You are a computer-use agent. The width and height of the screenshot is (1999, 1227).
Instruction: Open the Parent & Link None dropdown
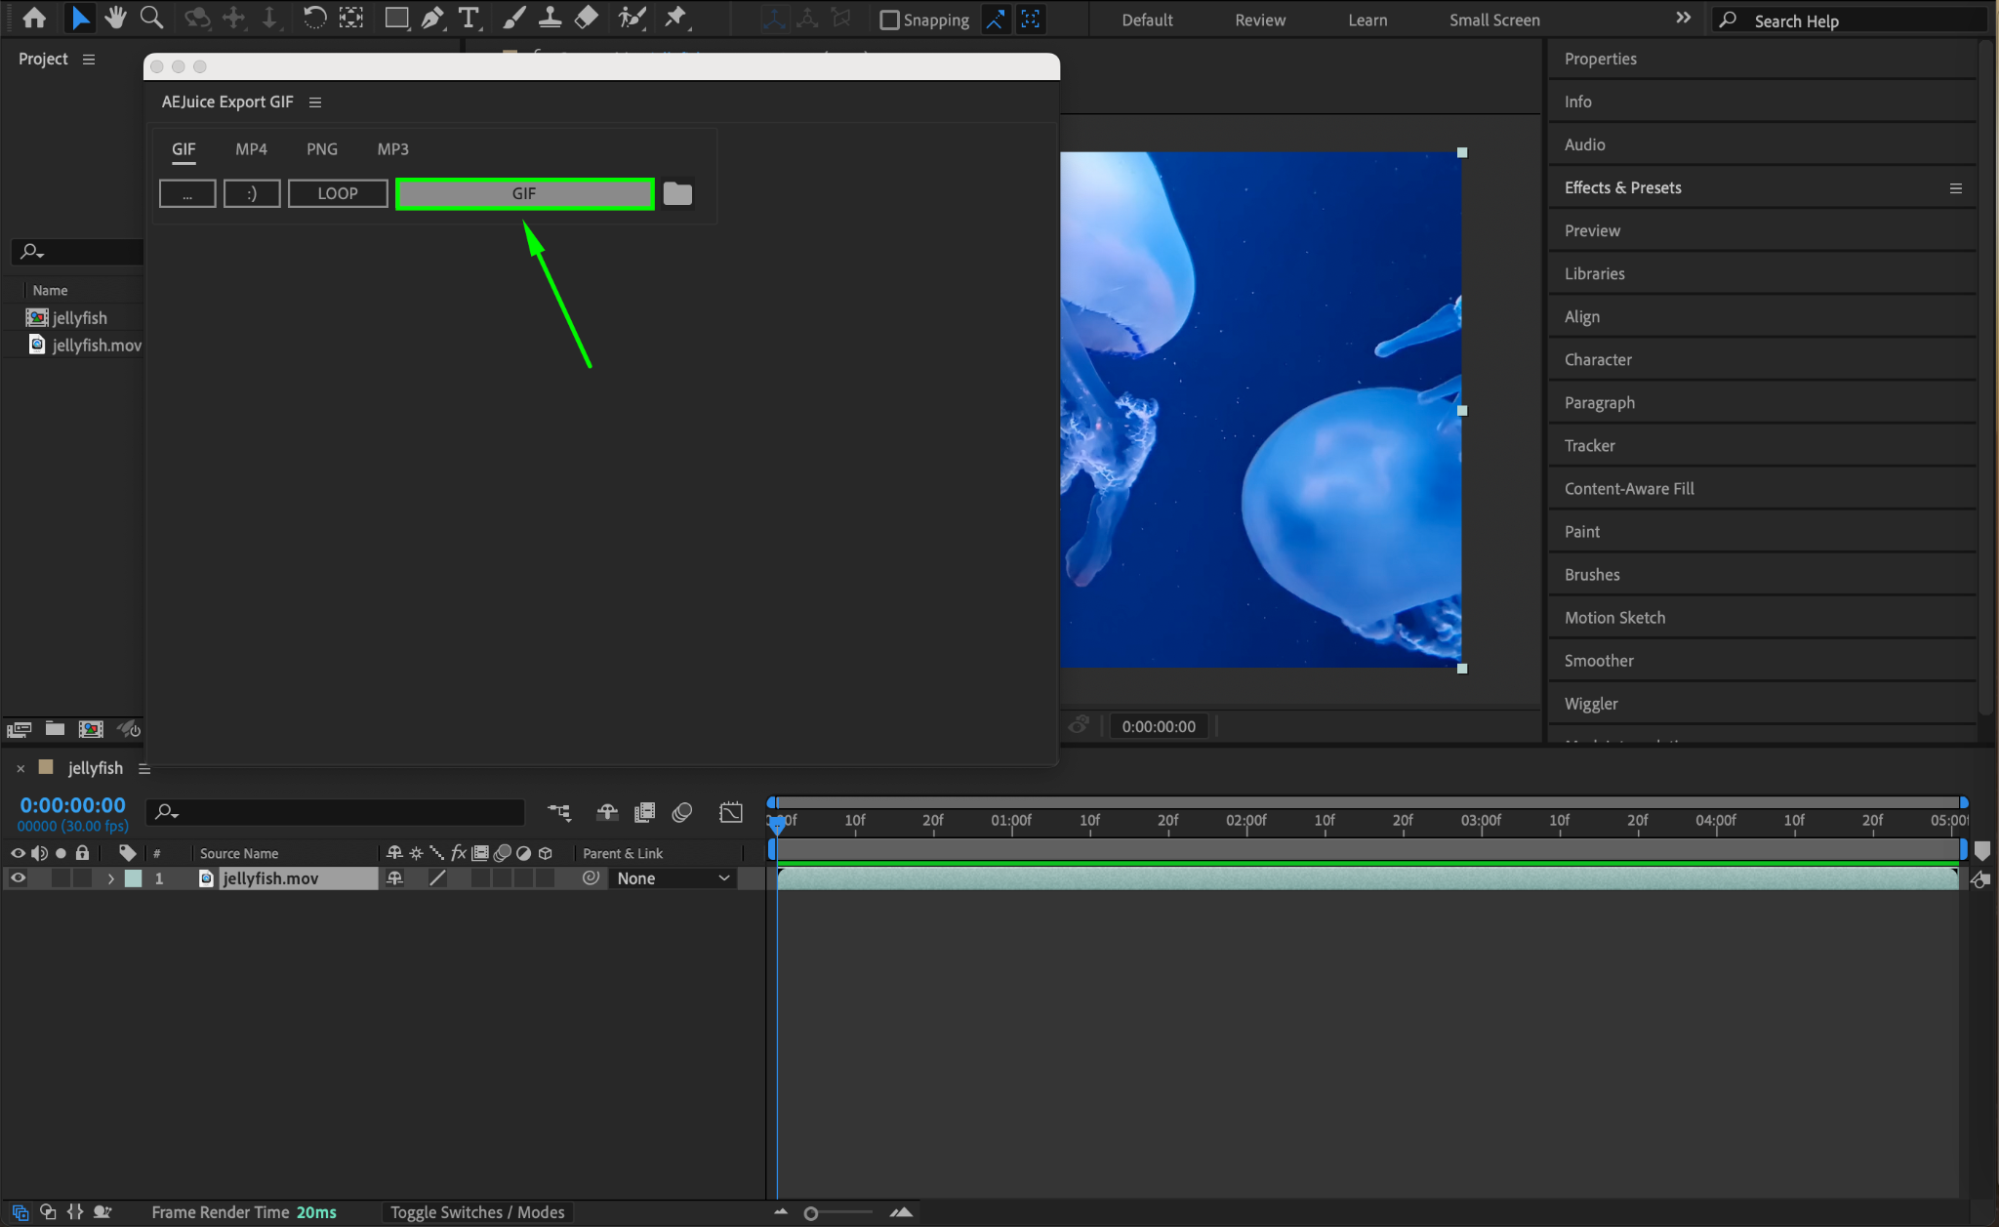pyautogui.click(x=673, y=878)
